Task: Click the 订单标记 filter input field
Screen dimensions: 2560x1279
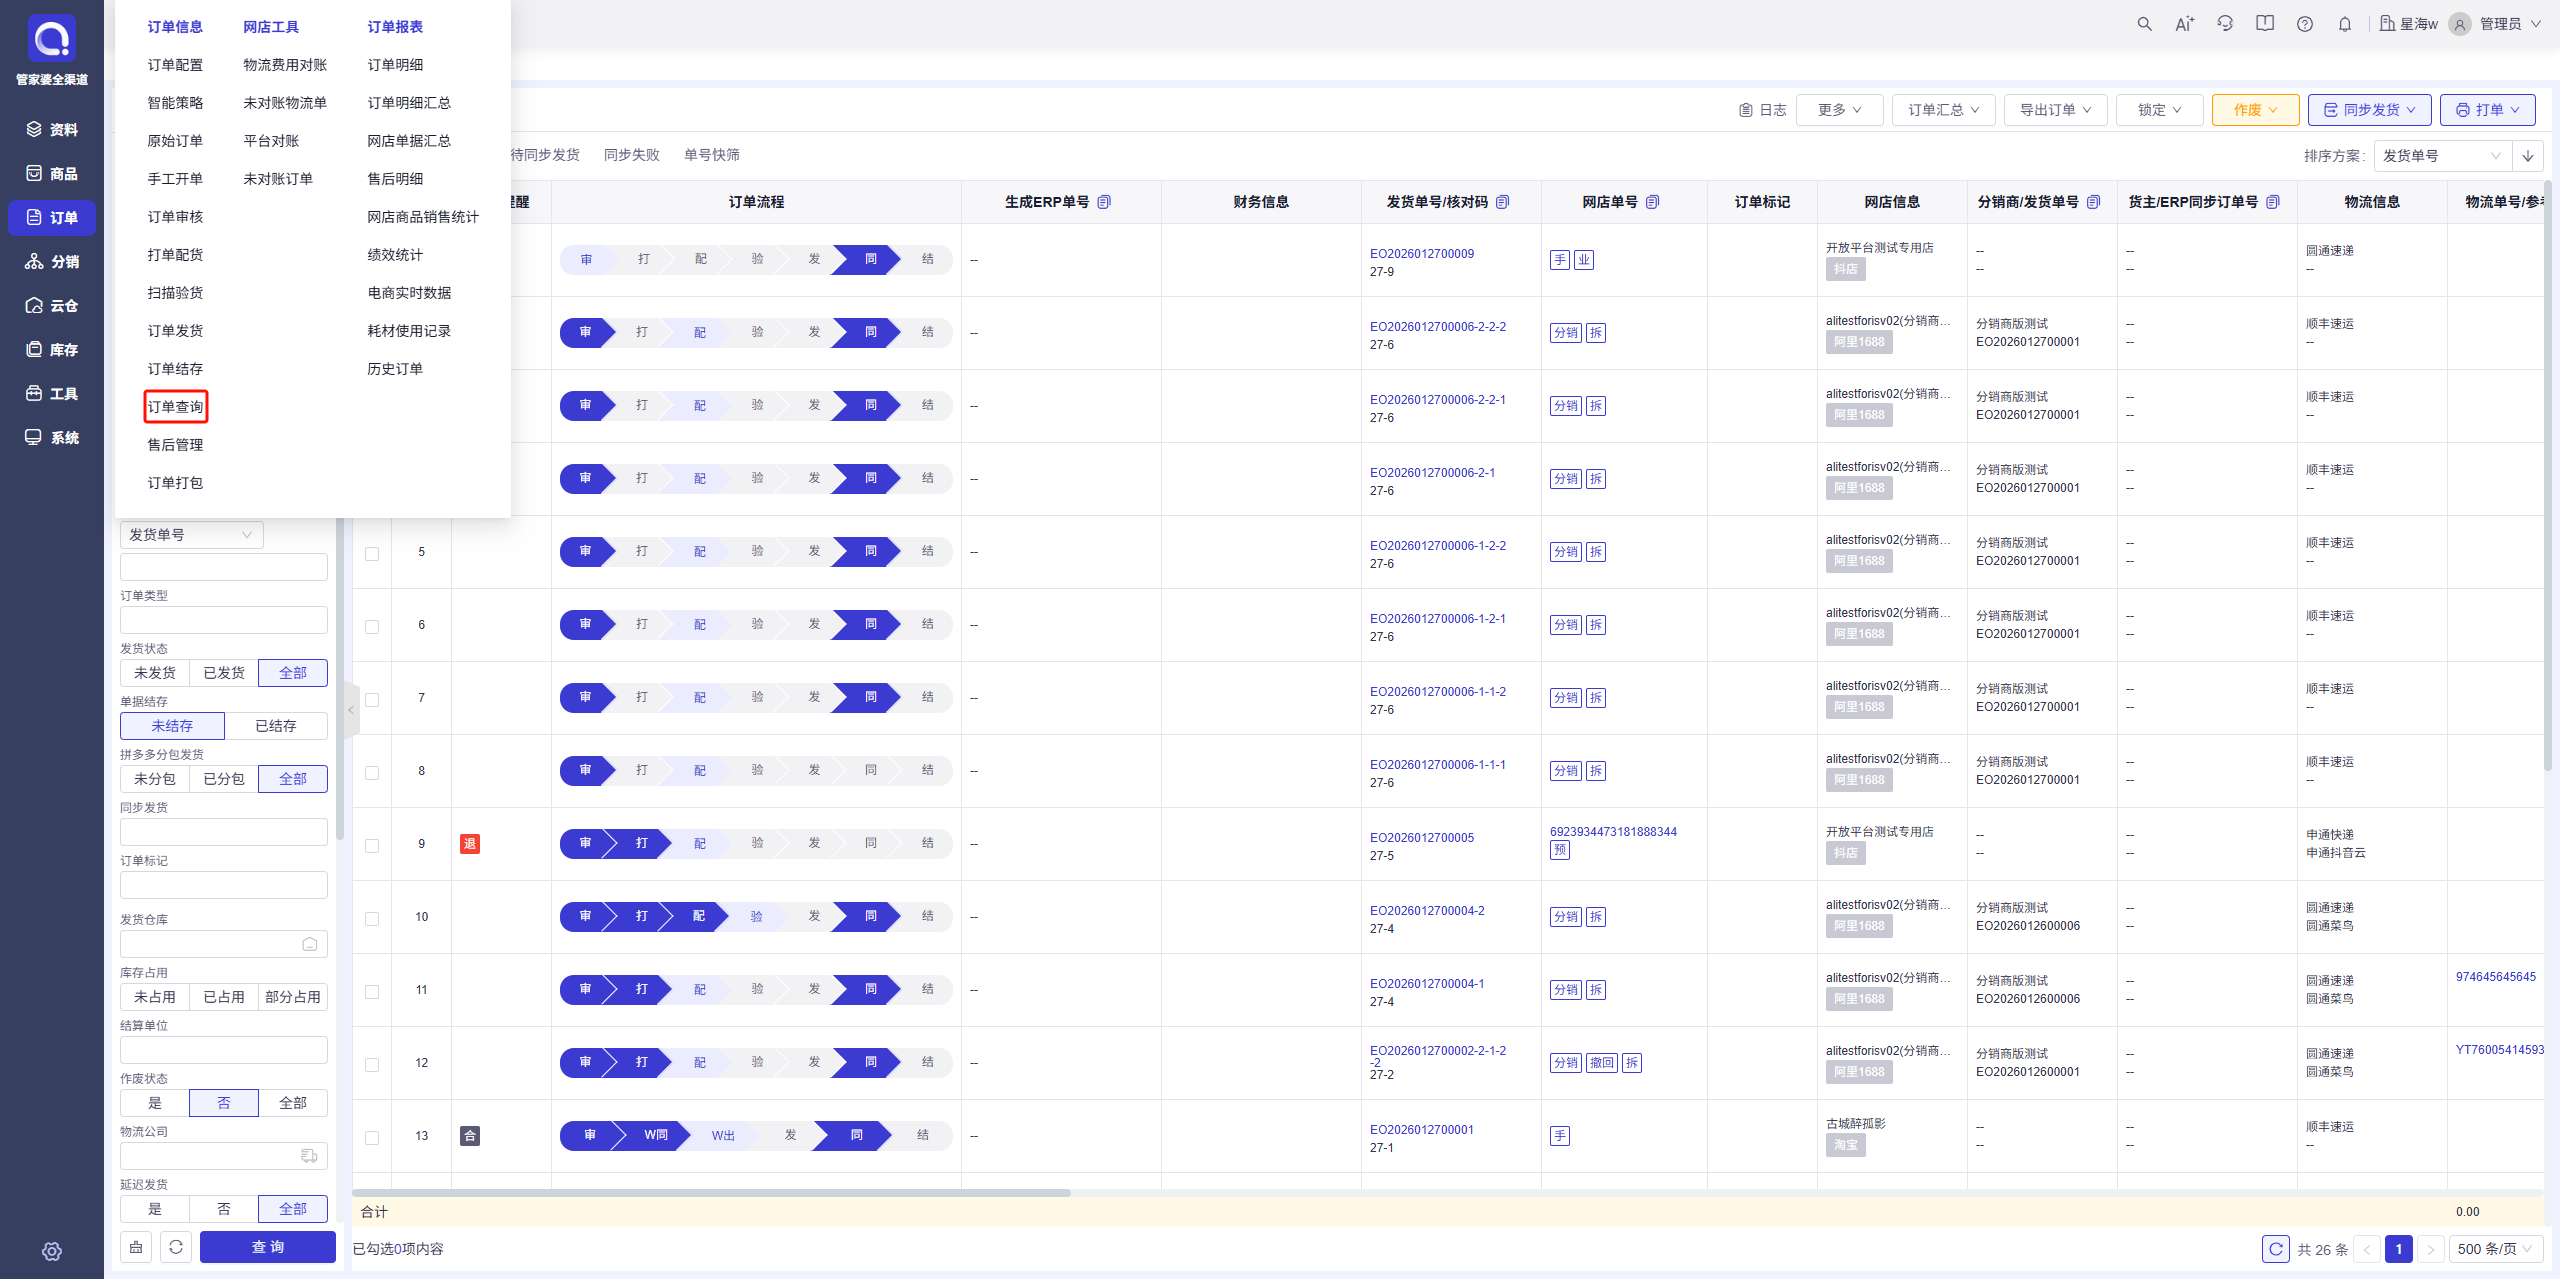Action: pos(224,885)
